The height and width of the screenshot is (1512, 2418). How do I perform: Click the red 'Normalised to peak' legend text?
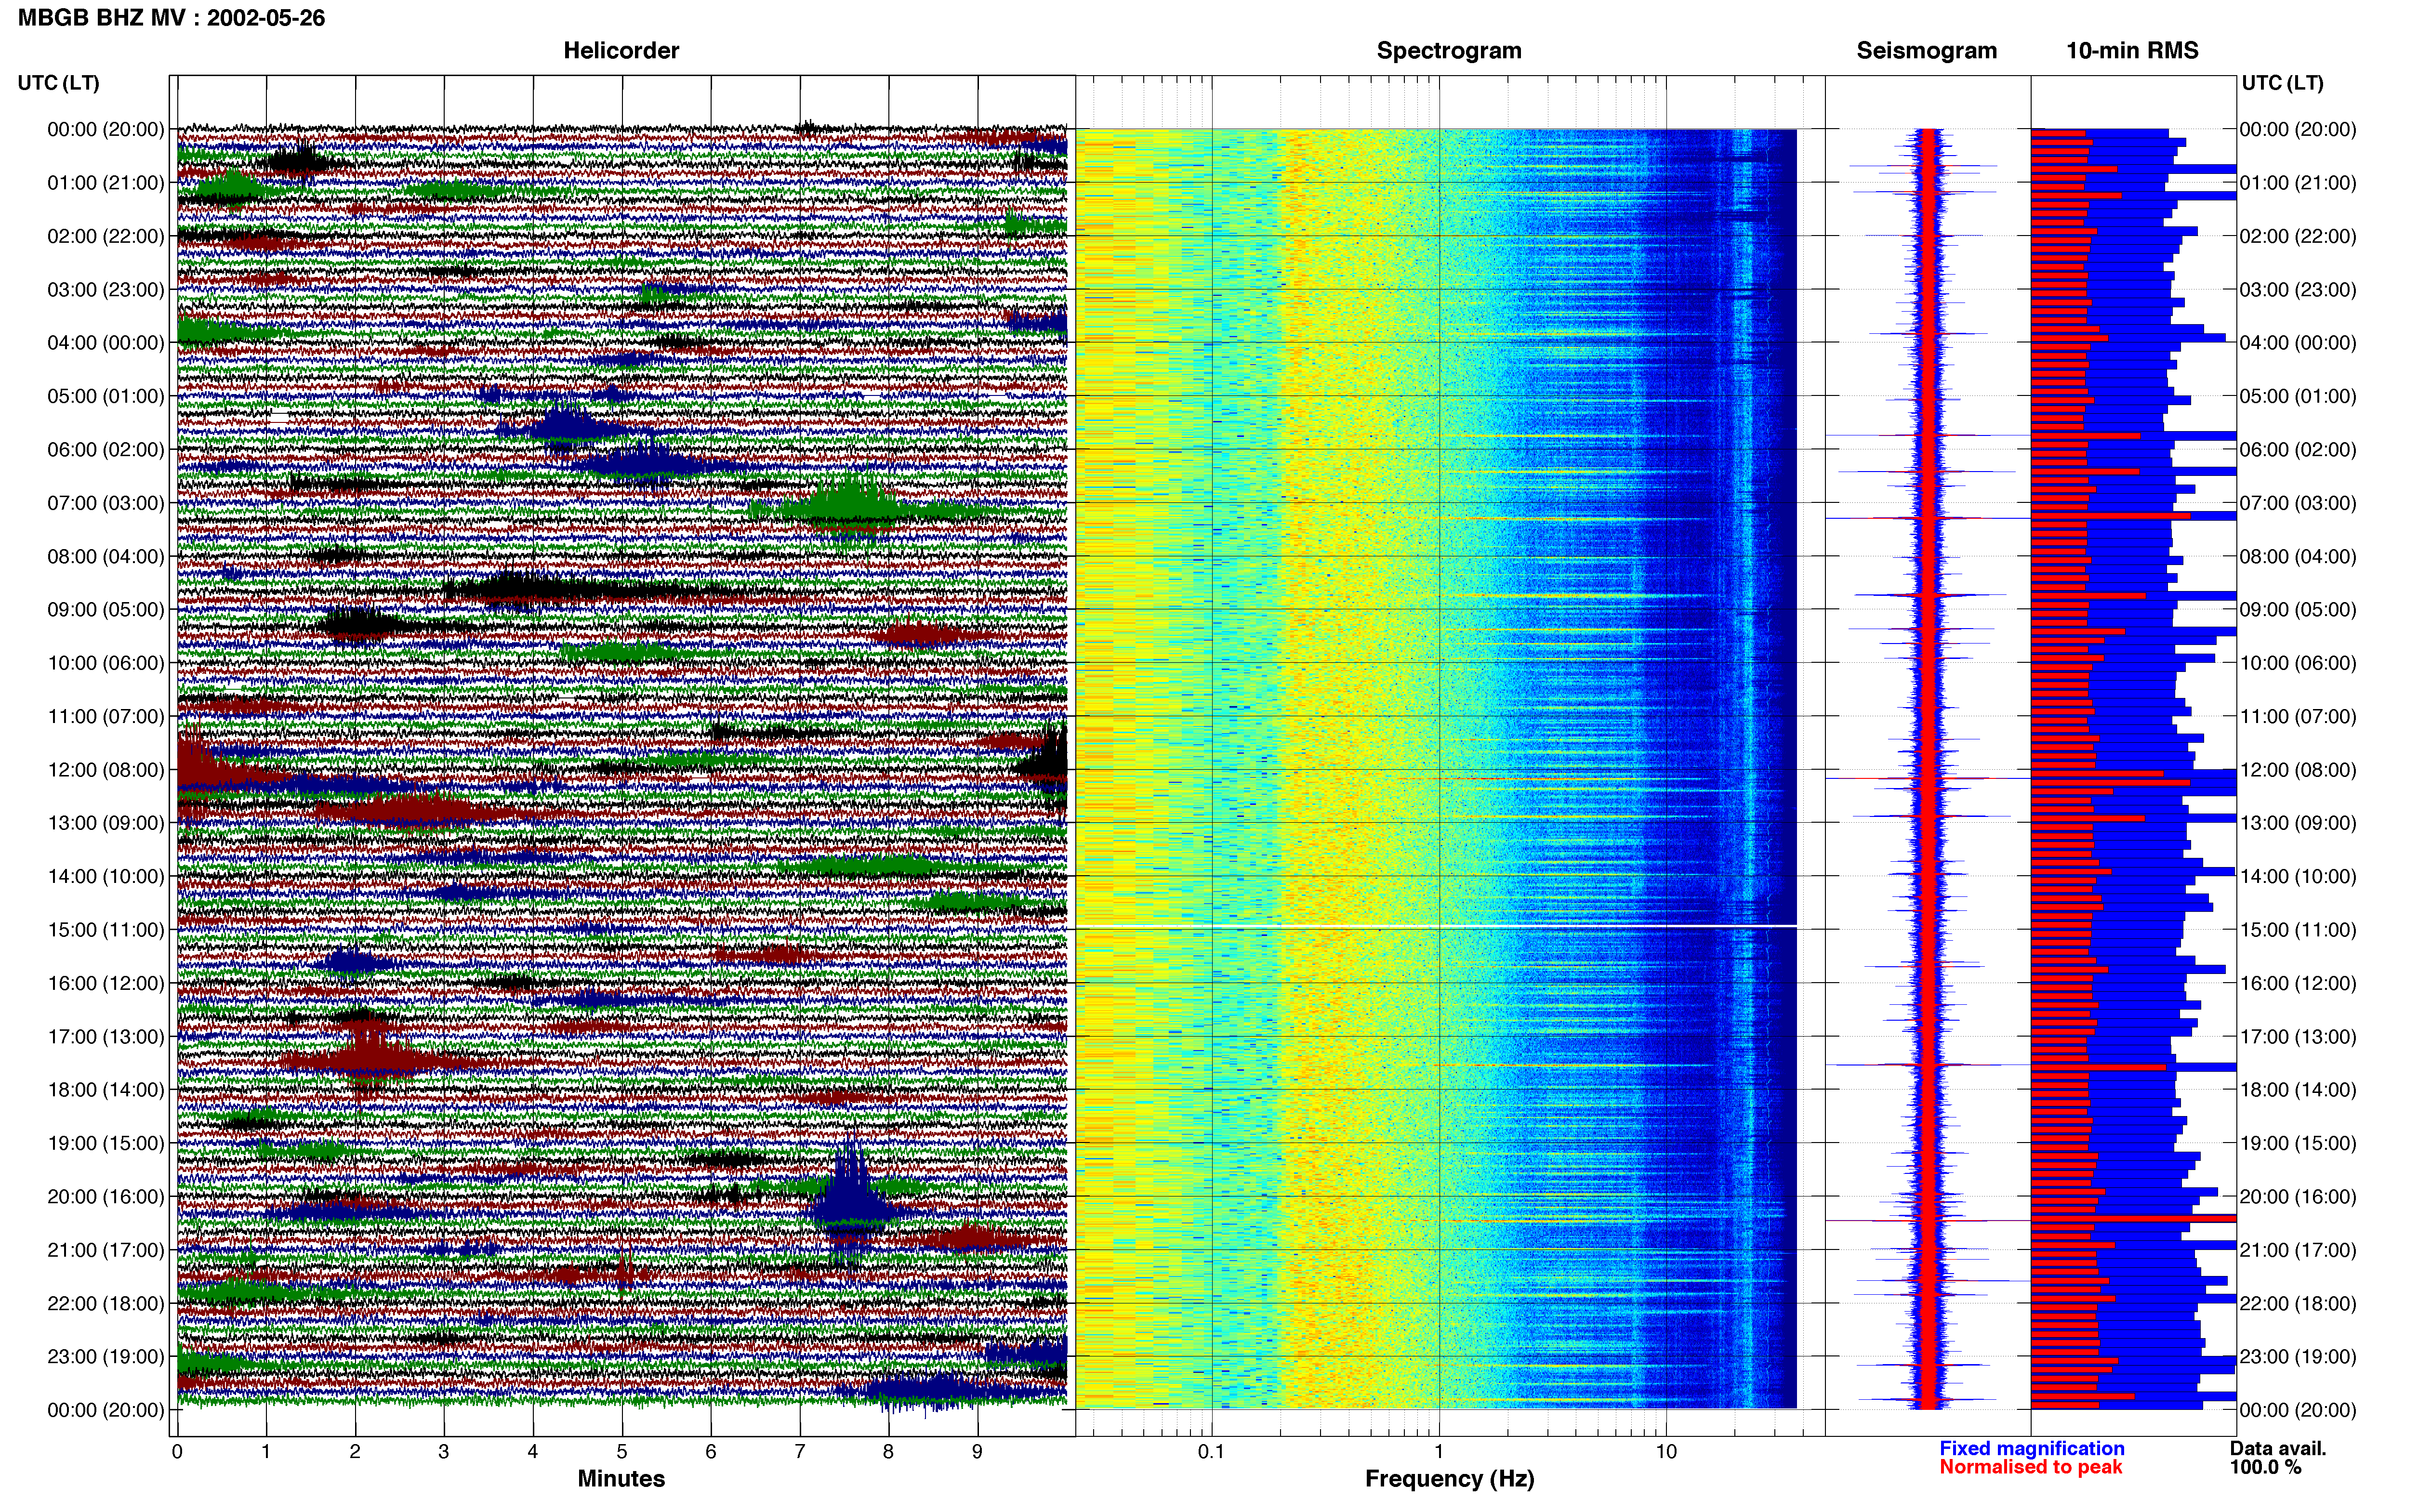pos(2031,1467)
